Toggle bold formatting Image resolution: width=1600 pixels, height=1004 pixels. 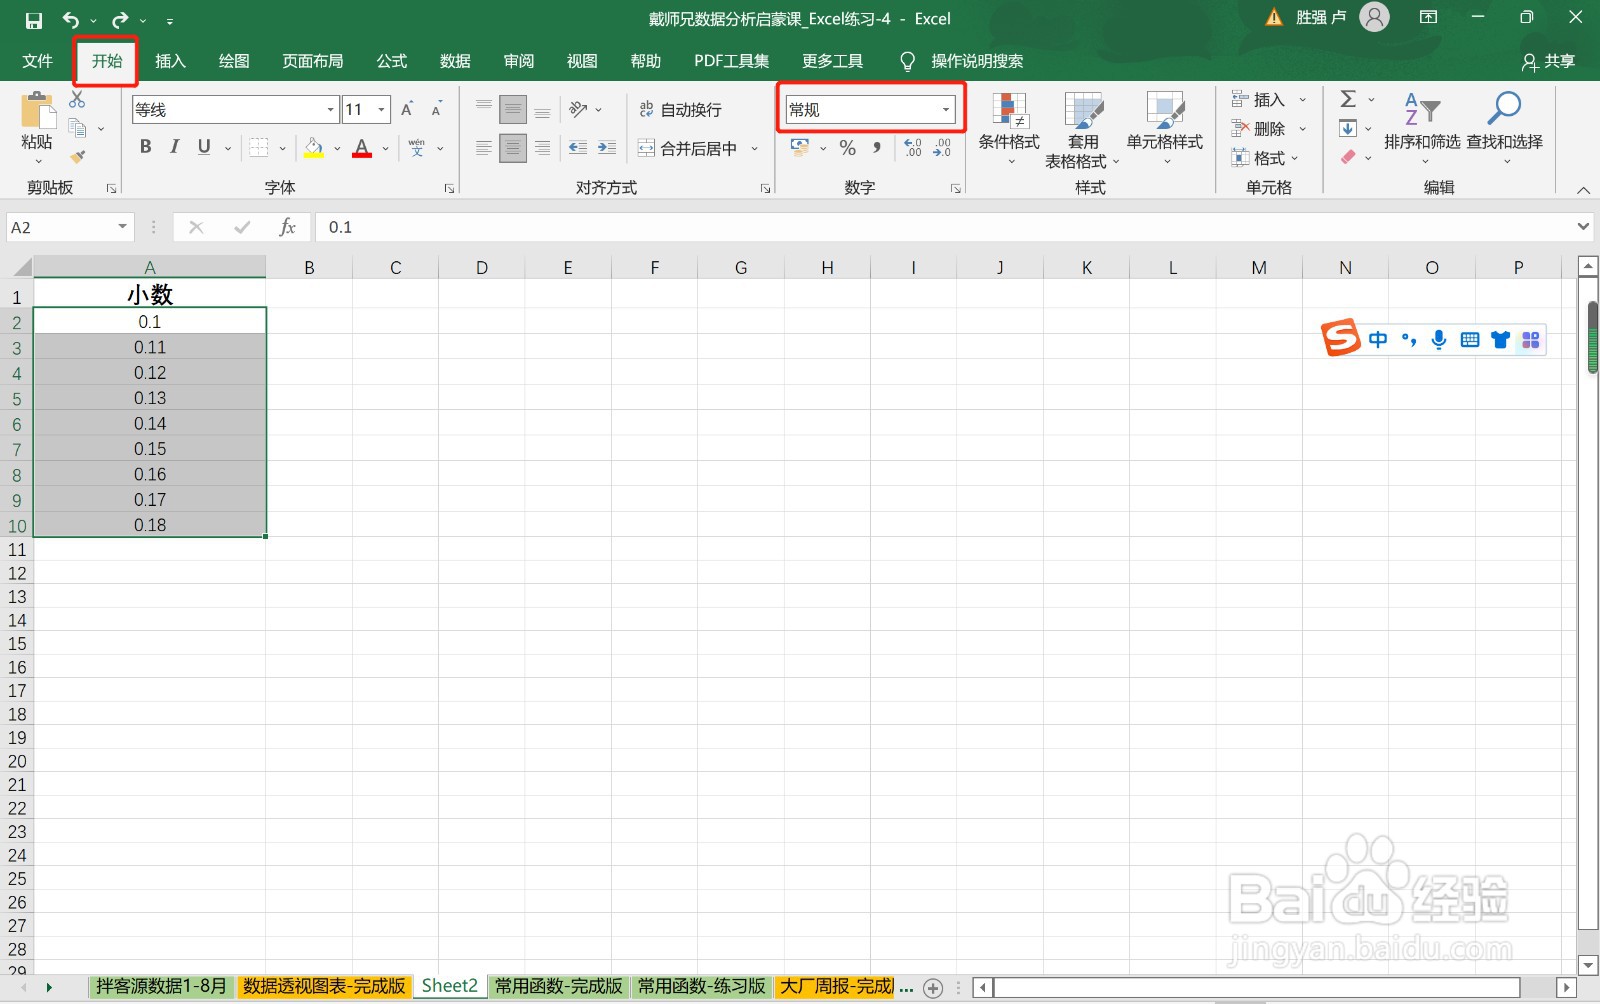pos(145,147)
